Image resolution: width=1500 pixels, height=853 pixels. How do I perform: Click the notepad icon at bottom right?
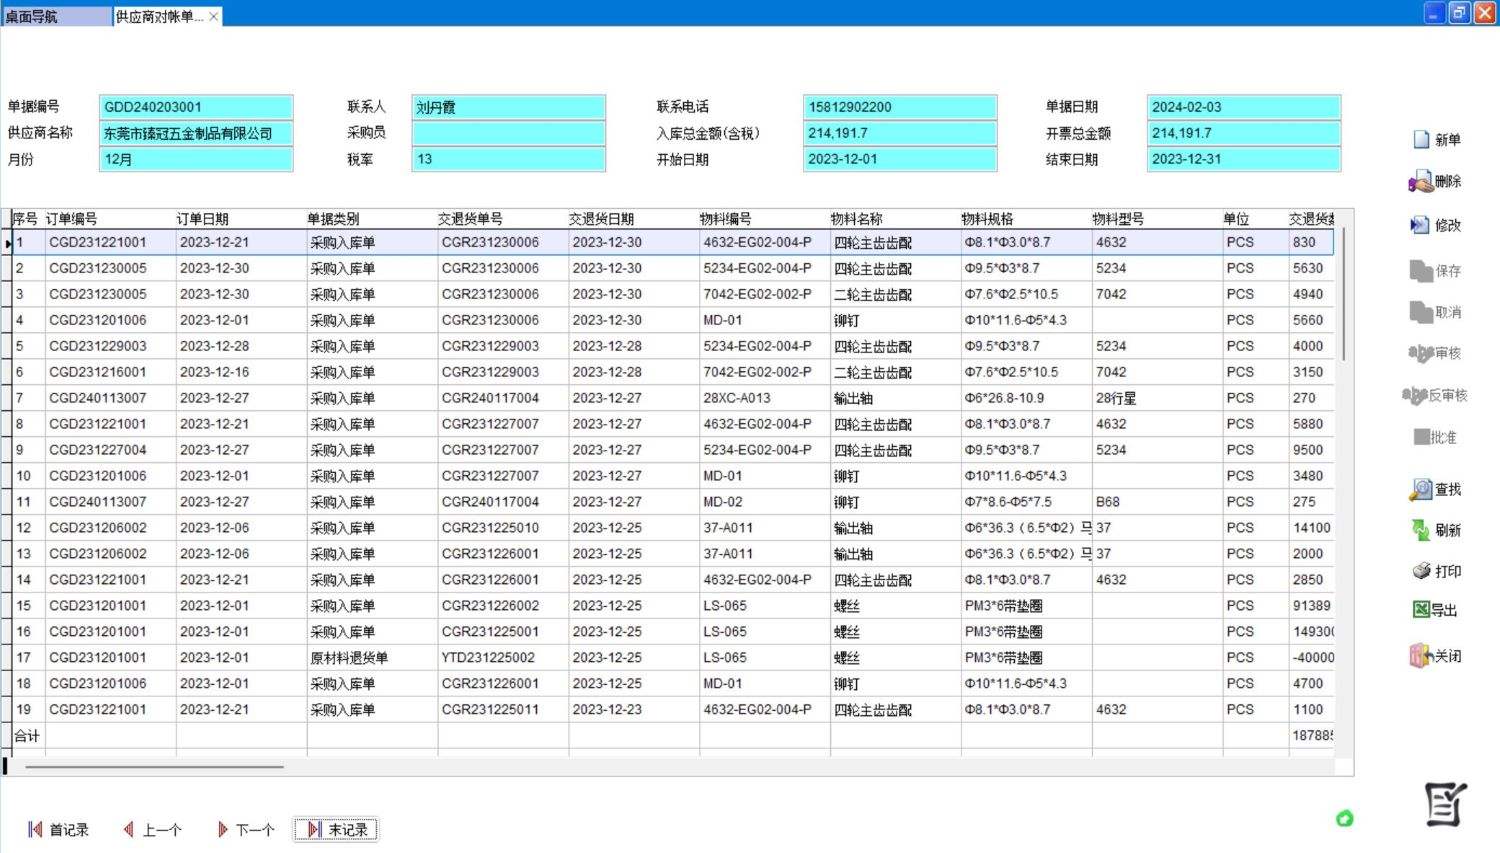(x=1445, y=805)
